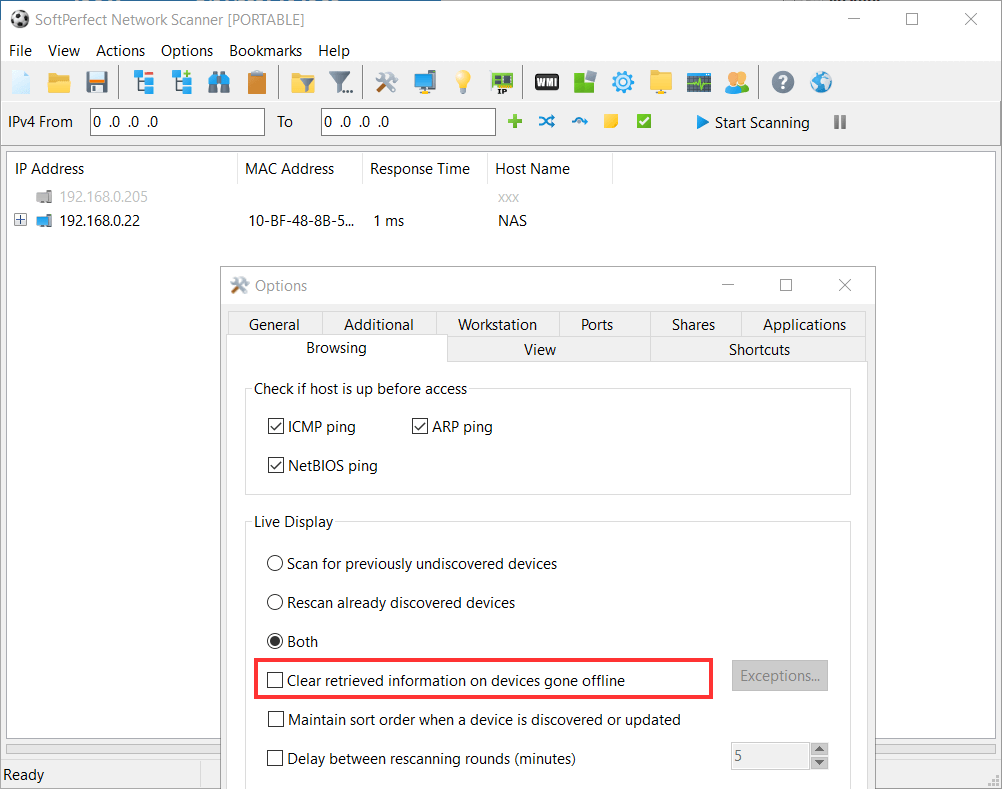Click the To IP address field

[x=408, y=121]
